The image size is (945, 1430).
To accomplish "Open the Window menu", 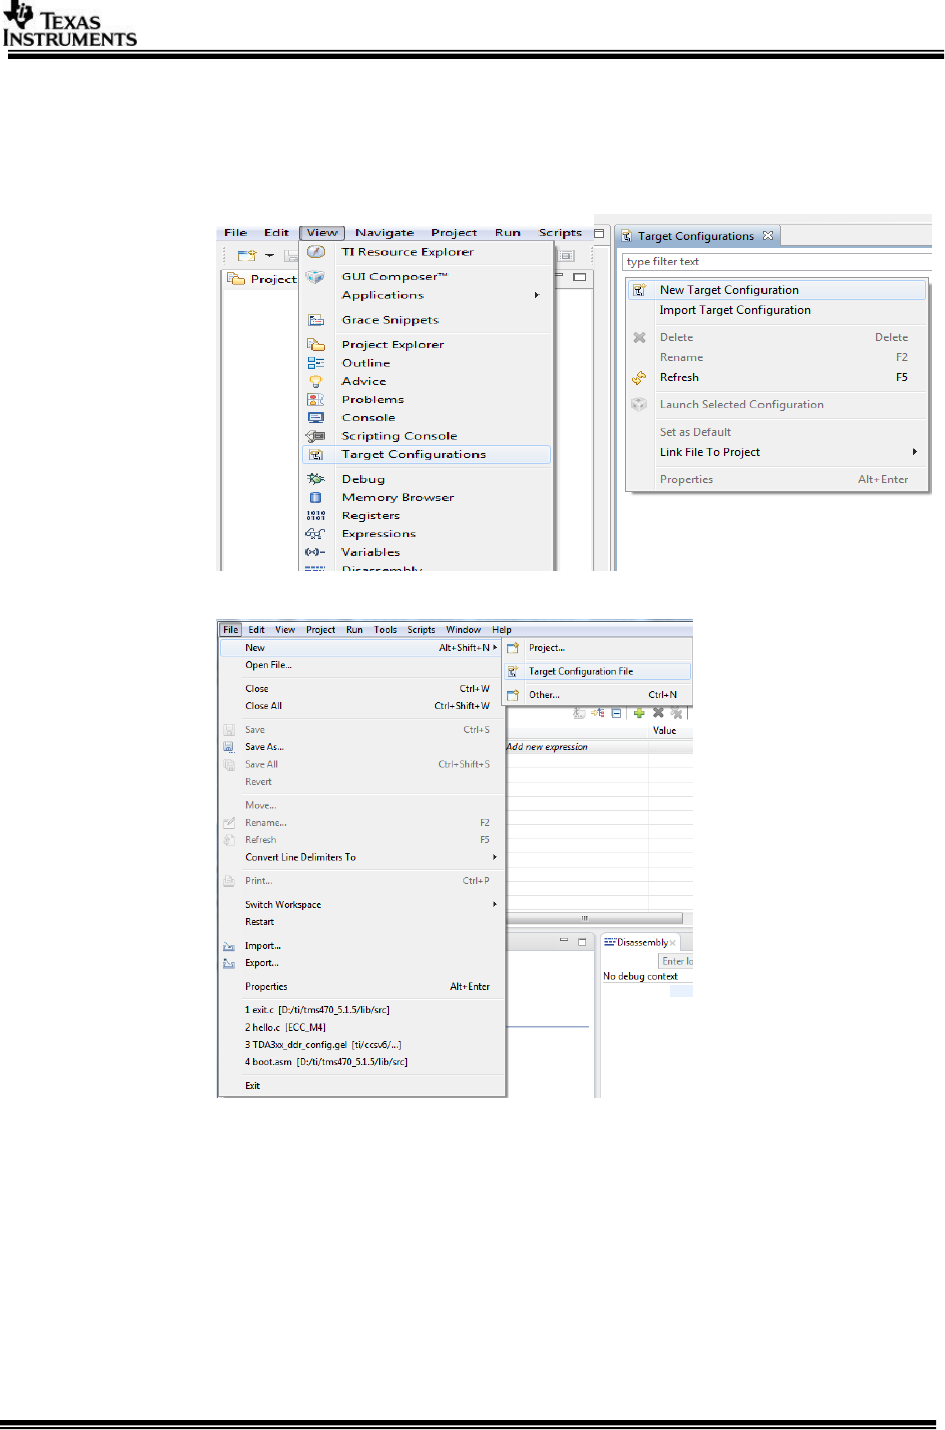I will (463, 630).
